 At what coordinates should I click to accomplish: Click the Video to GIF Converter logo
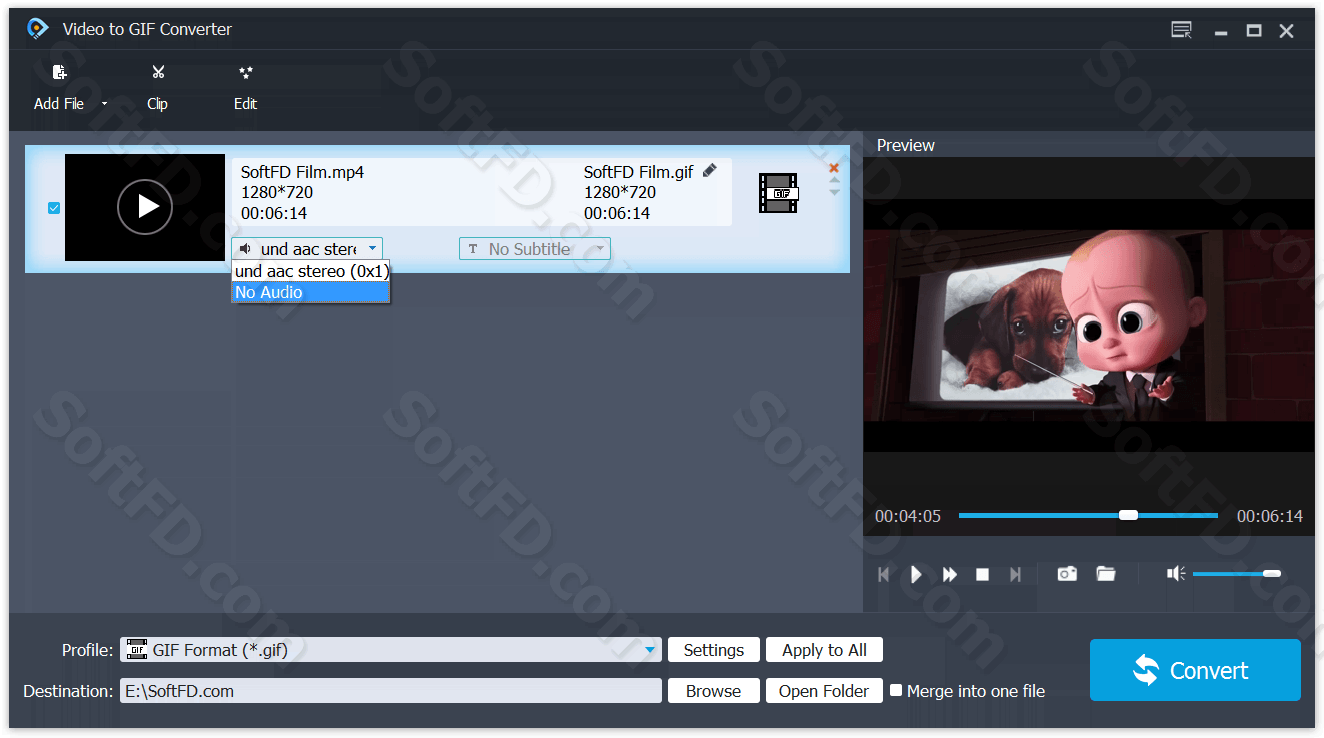coord(38,29)
